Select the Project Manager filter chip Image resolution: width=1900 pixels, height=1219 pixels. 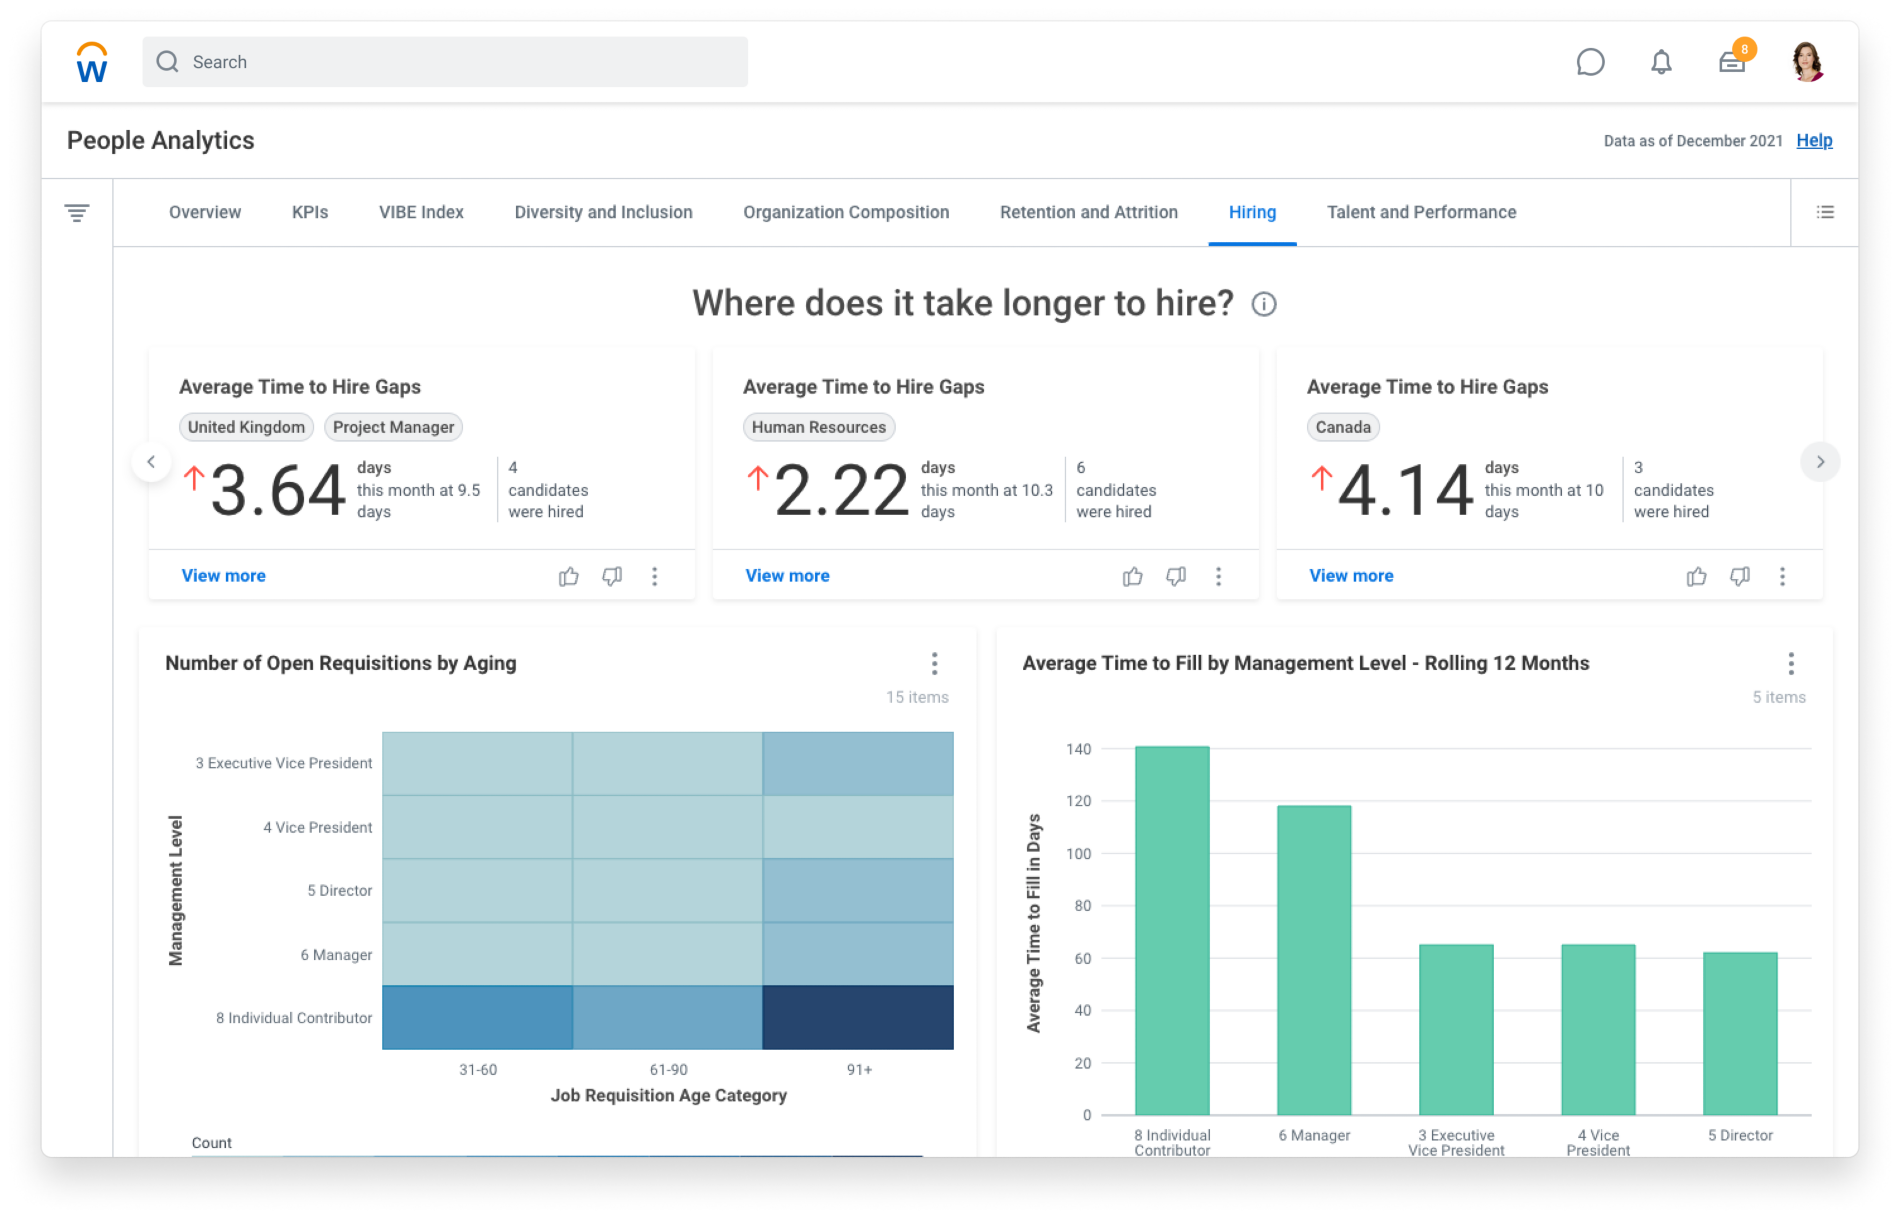point(393,427)
